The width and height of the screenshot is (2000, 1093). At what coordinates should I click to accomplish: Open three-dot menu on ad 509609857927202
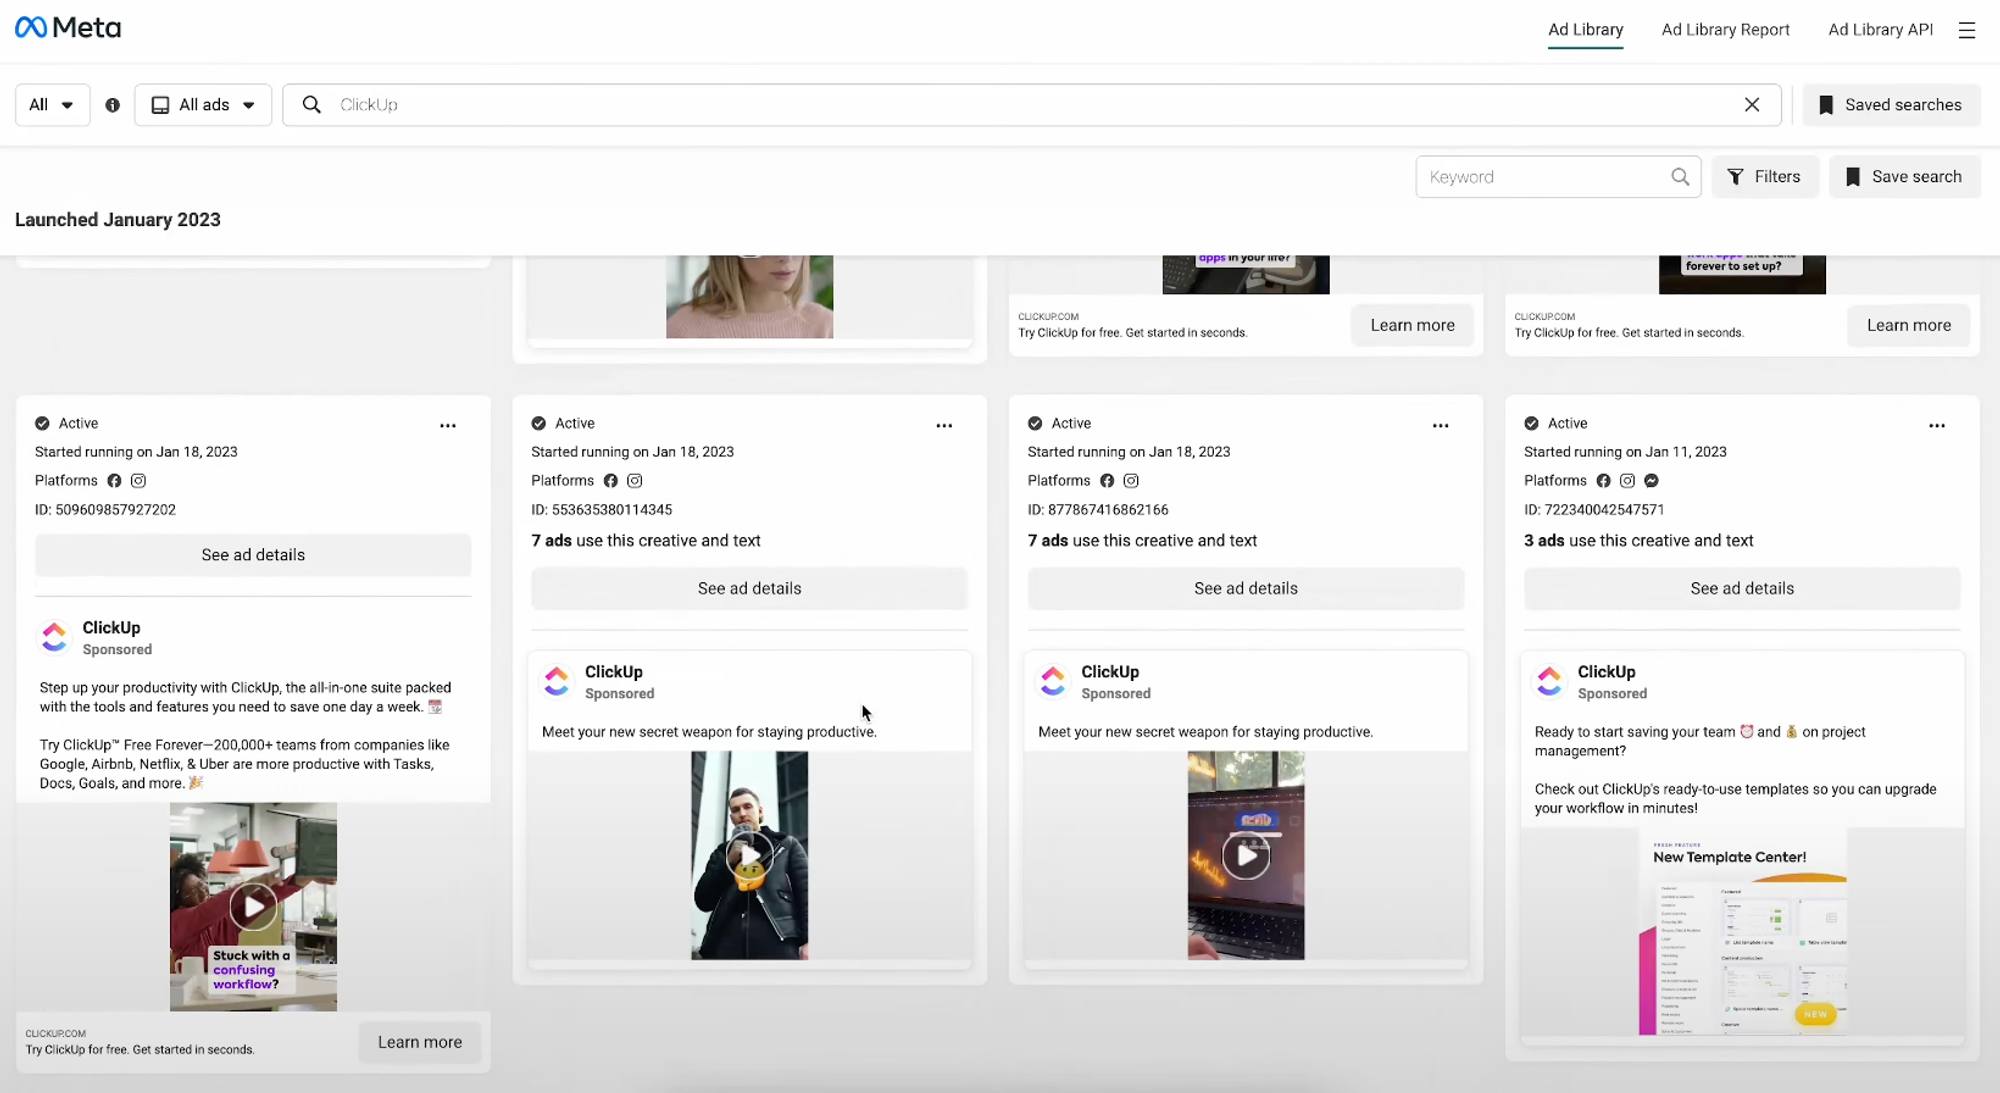coord(448,425)
